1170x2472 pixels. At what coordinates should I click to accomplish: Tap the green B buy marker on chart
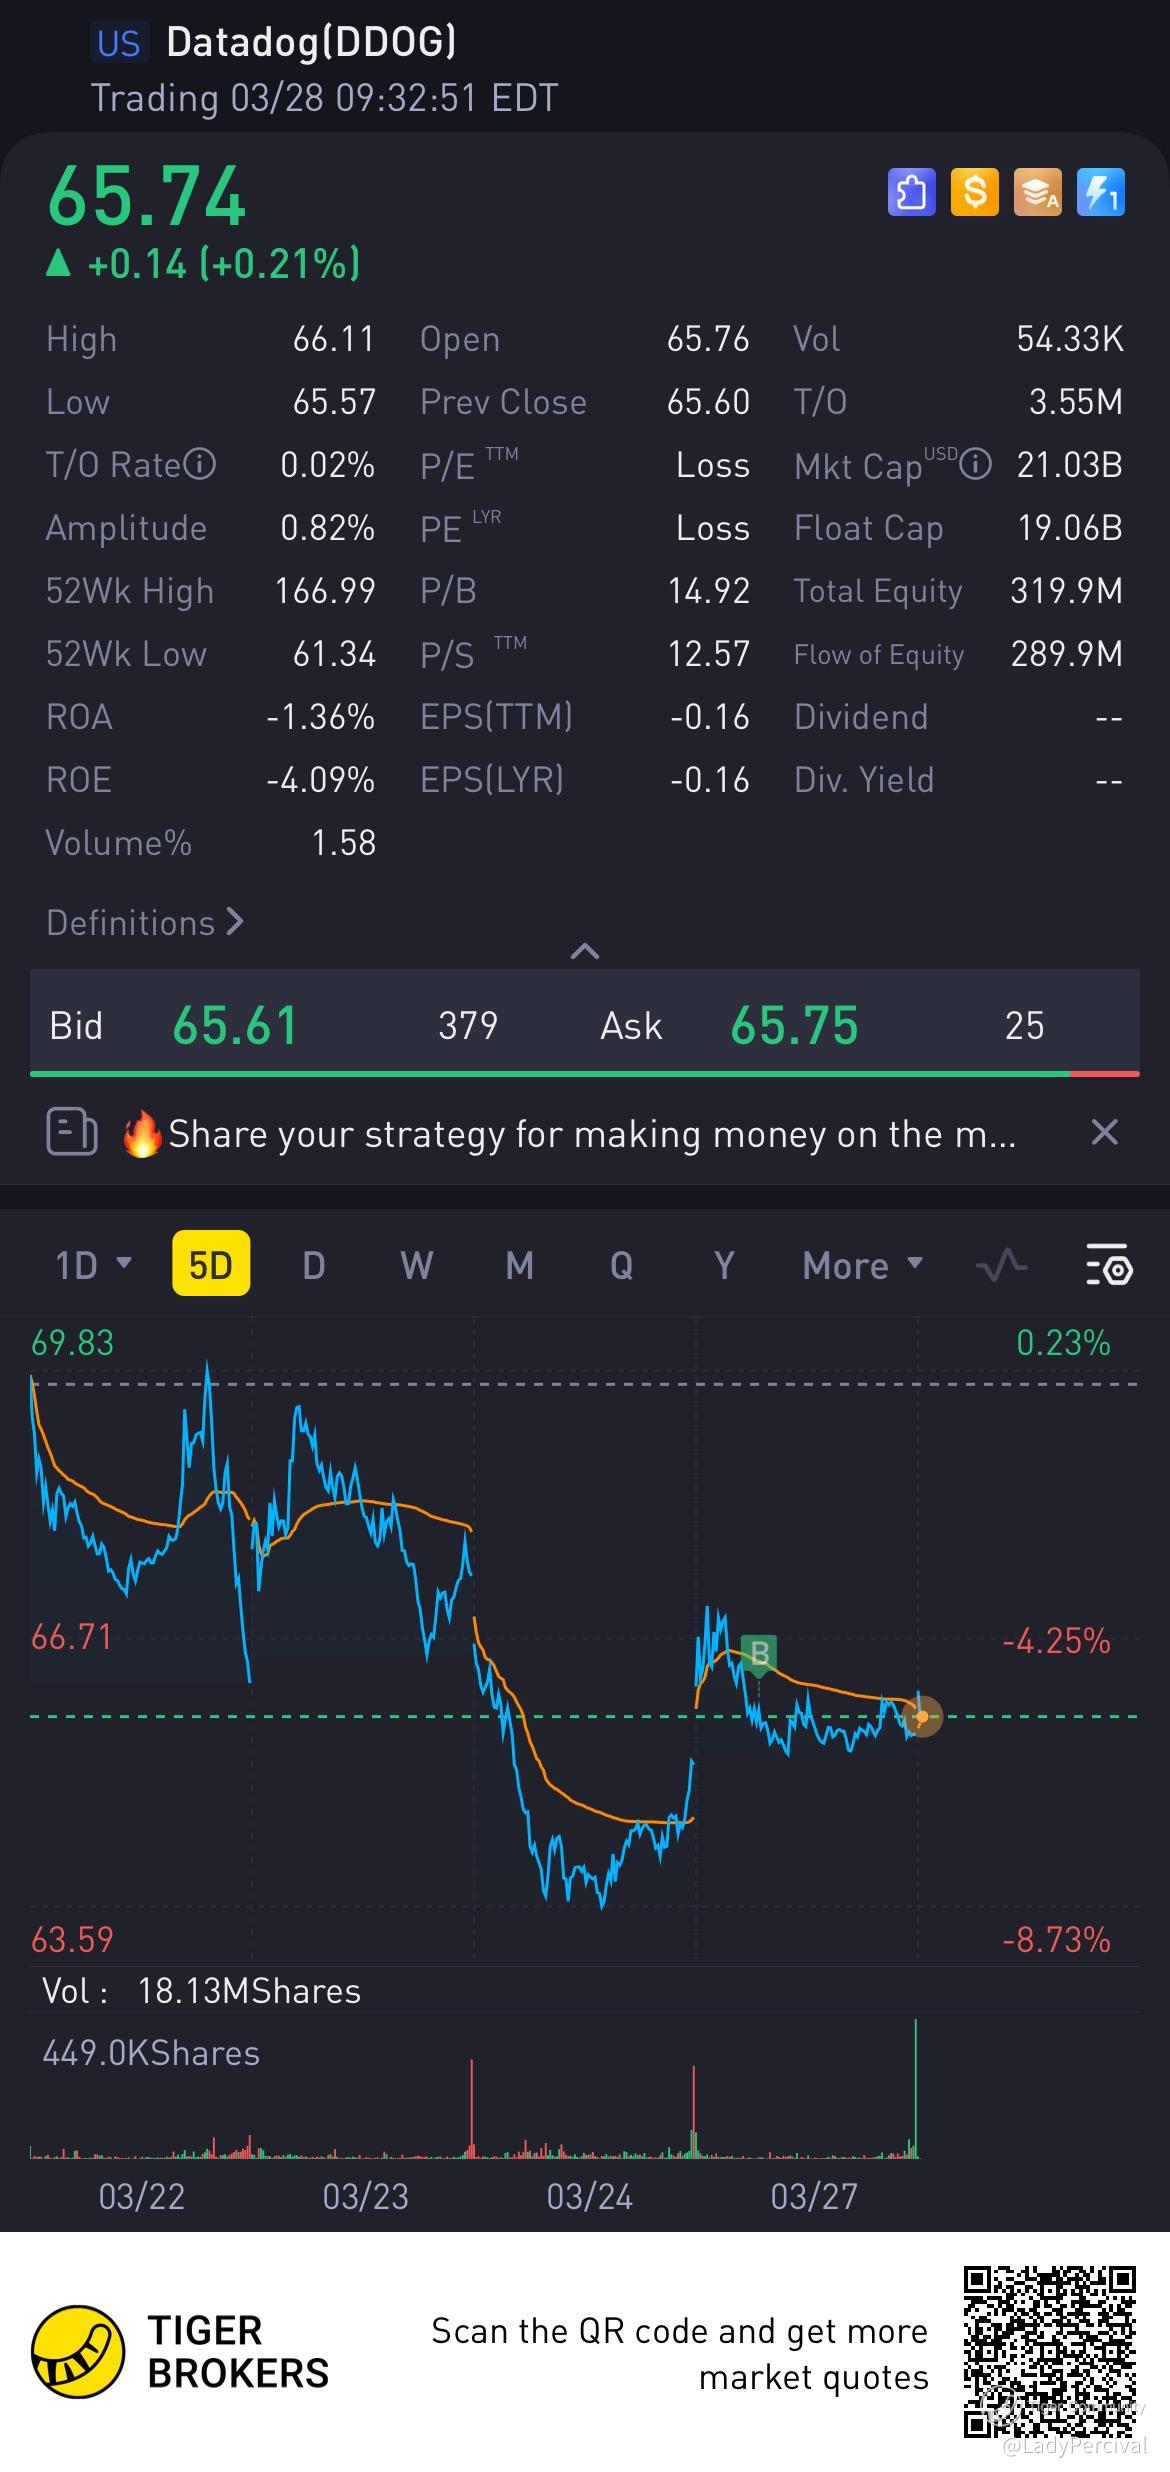pos(760,1653)
